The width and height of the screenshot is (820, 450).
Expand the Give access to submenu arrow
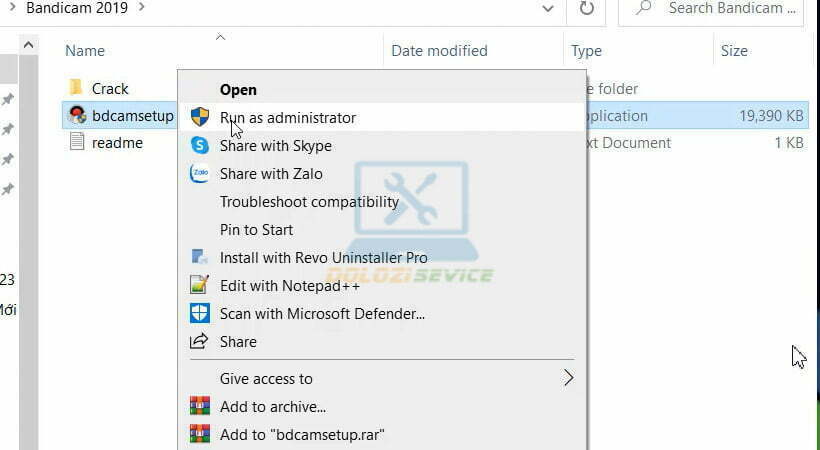tap(568, 378)
